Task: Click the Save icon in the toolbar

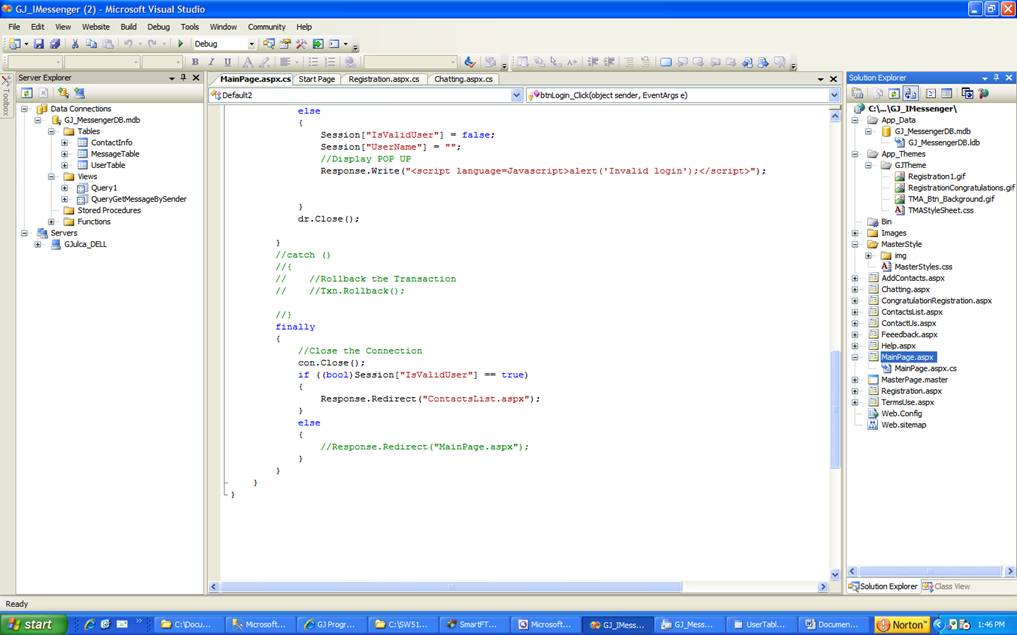Action: [x=39, y=44]
